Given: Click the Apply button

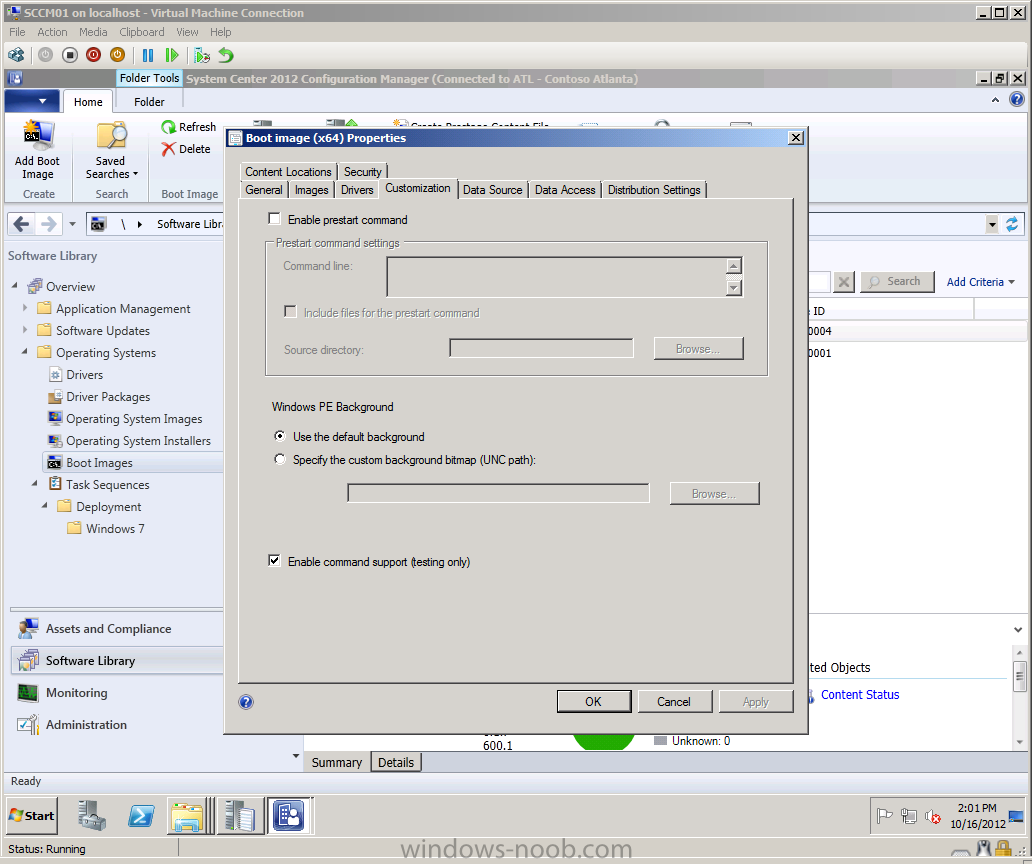Looking at the screenshot, I should tap(756, 701).
